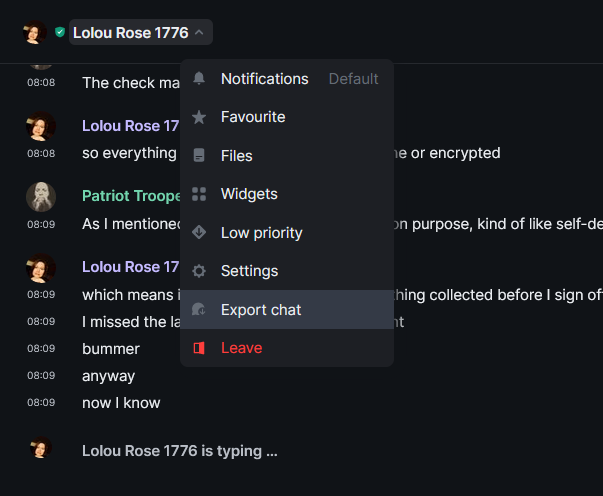Change the Notifications Default setting
The height and width of the screenshot is (496, 603).
click(353, 79)
